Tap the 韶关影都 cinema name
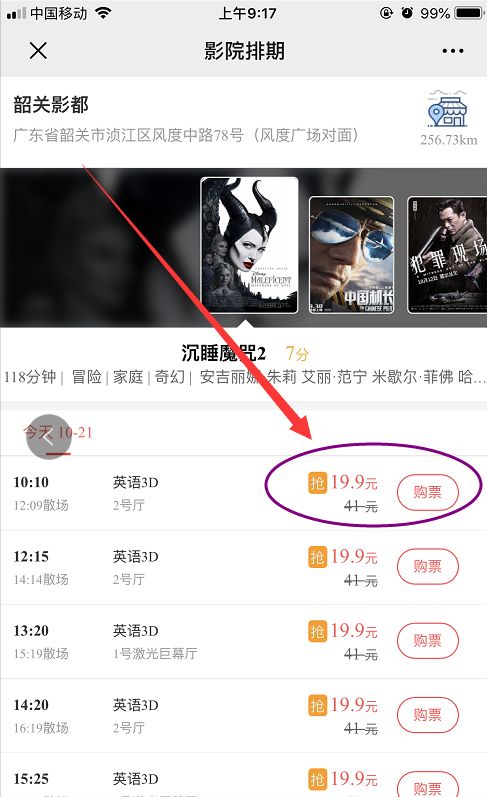 [x=51, y=105]
